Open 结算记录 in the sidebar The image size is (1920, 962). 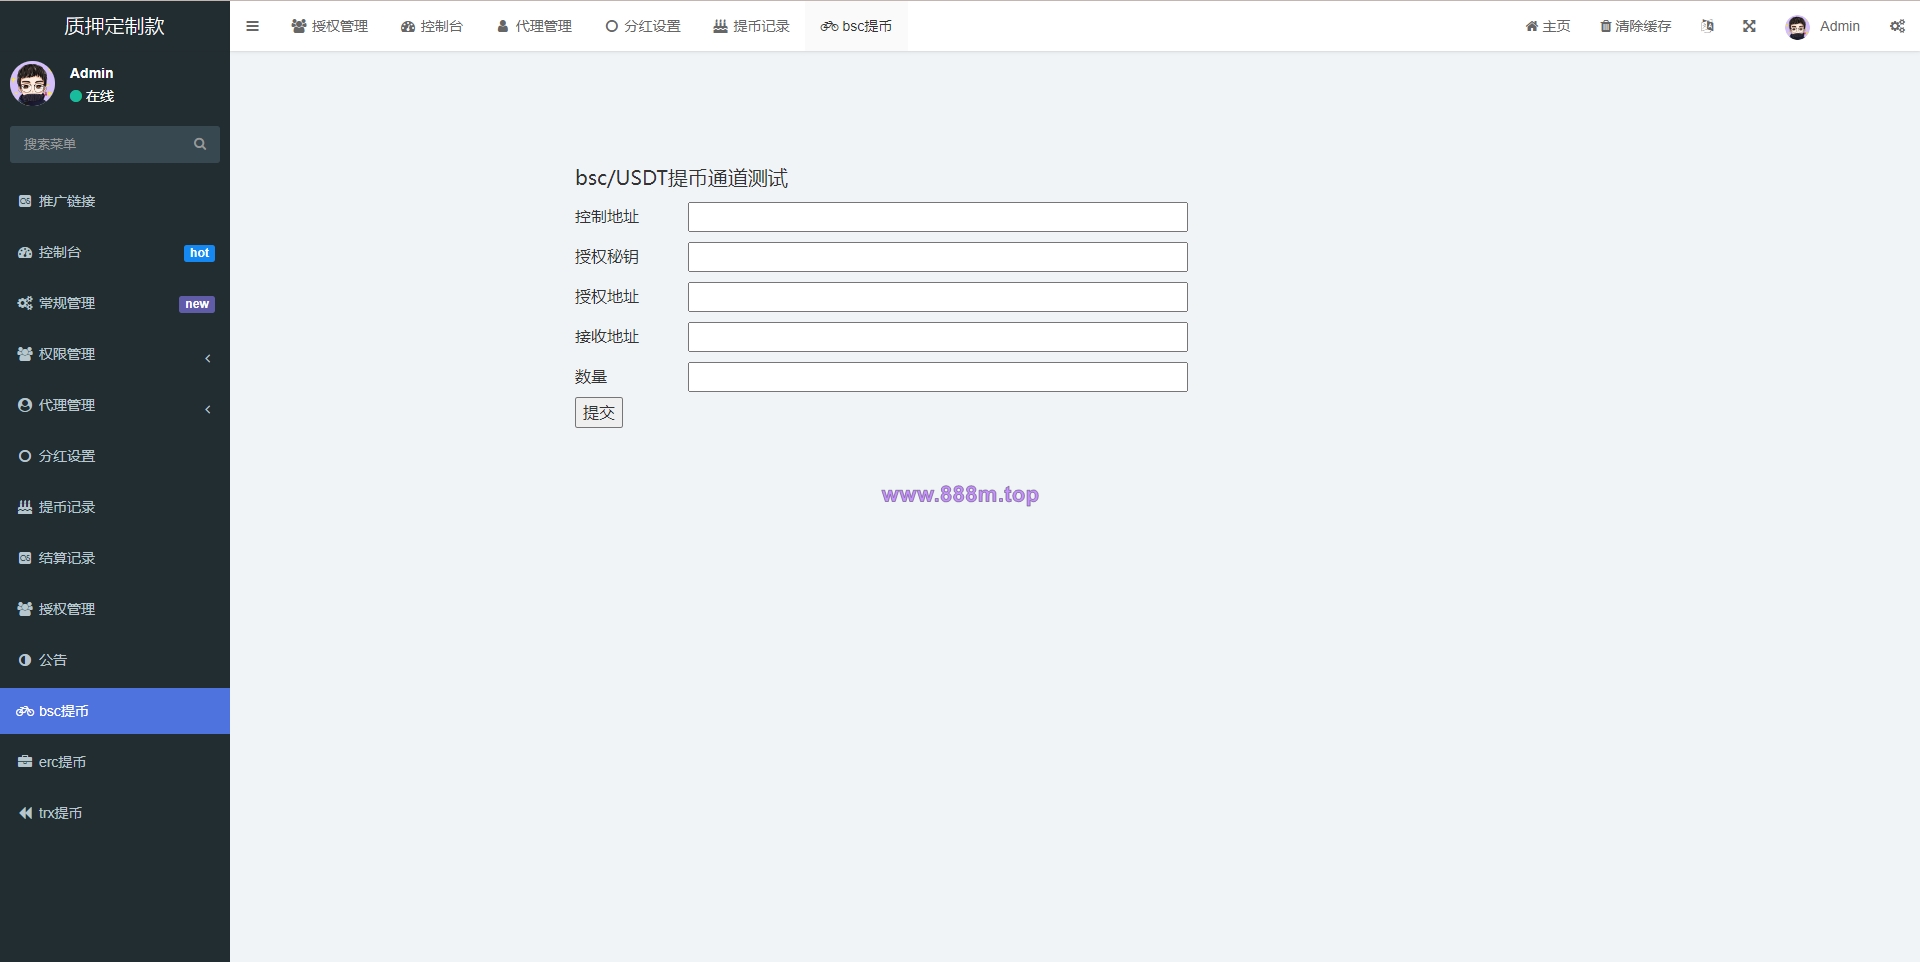click(115, 558)
